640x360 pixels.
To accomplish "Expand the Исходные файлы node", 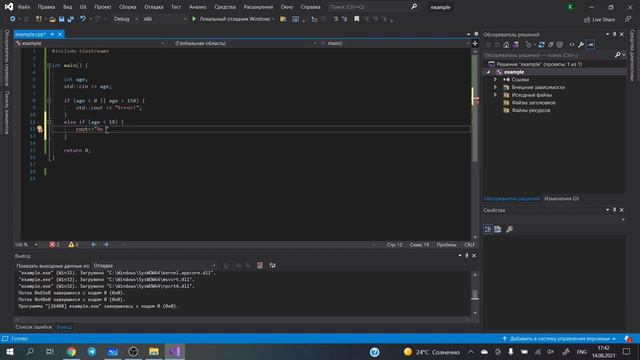I will pos(496,95).
